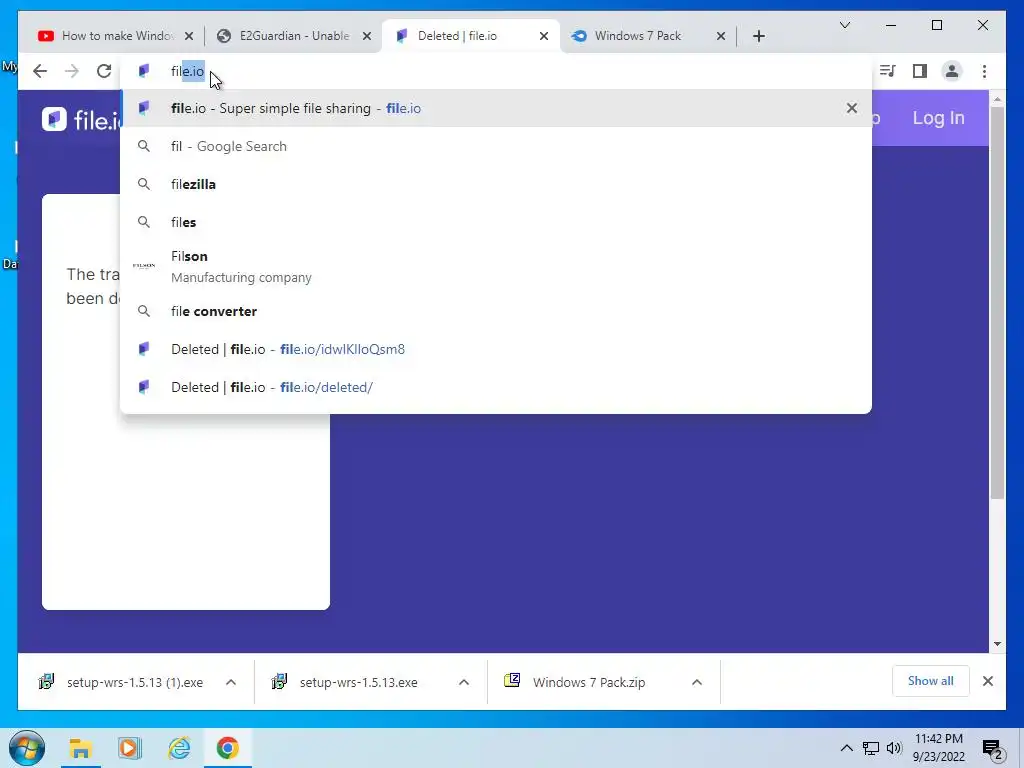Select the files search suggestion
Image resolution: width=1024 pixels, height=768 pixels.
[x=496, y=222]
